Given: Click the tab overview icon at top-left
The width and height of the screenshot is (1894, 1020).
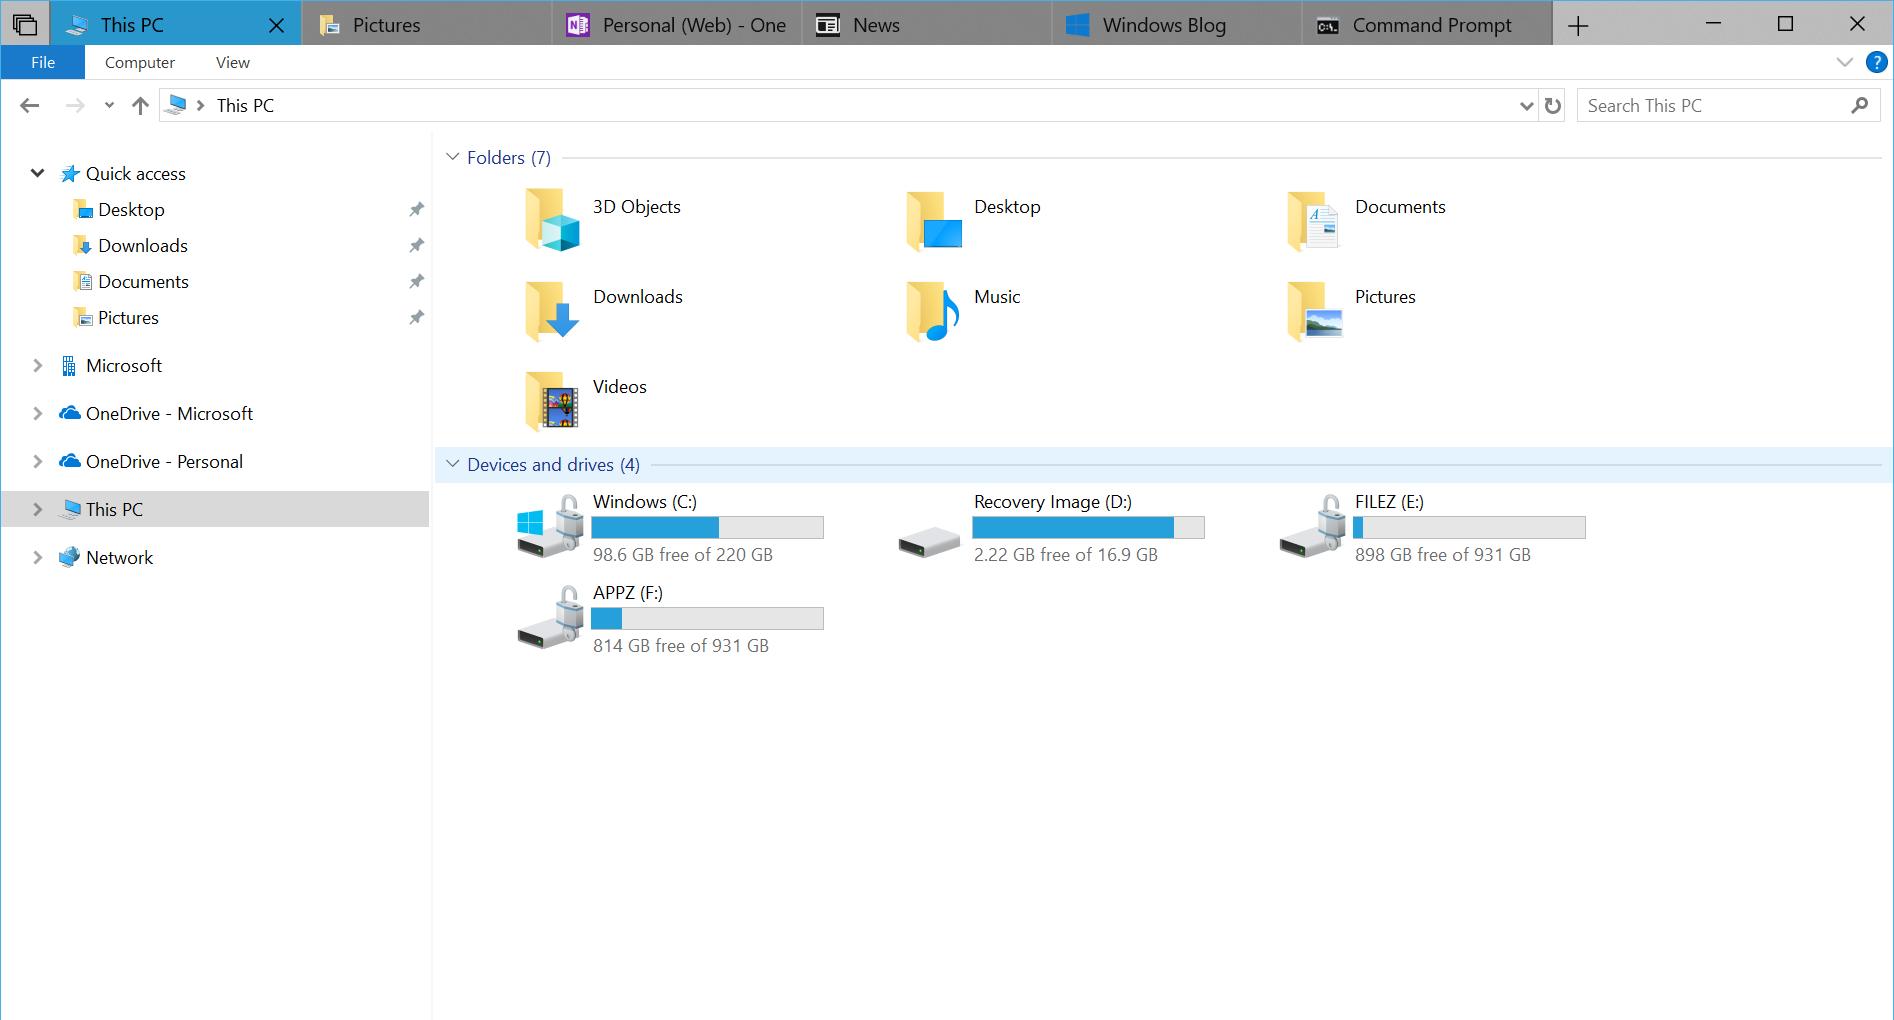Looking at the screenshot, I should pyautogui.click(x=25, y=25).
